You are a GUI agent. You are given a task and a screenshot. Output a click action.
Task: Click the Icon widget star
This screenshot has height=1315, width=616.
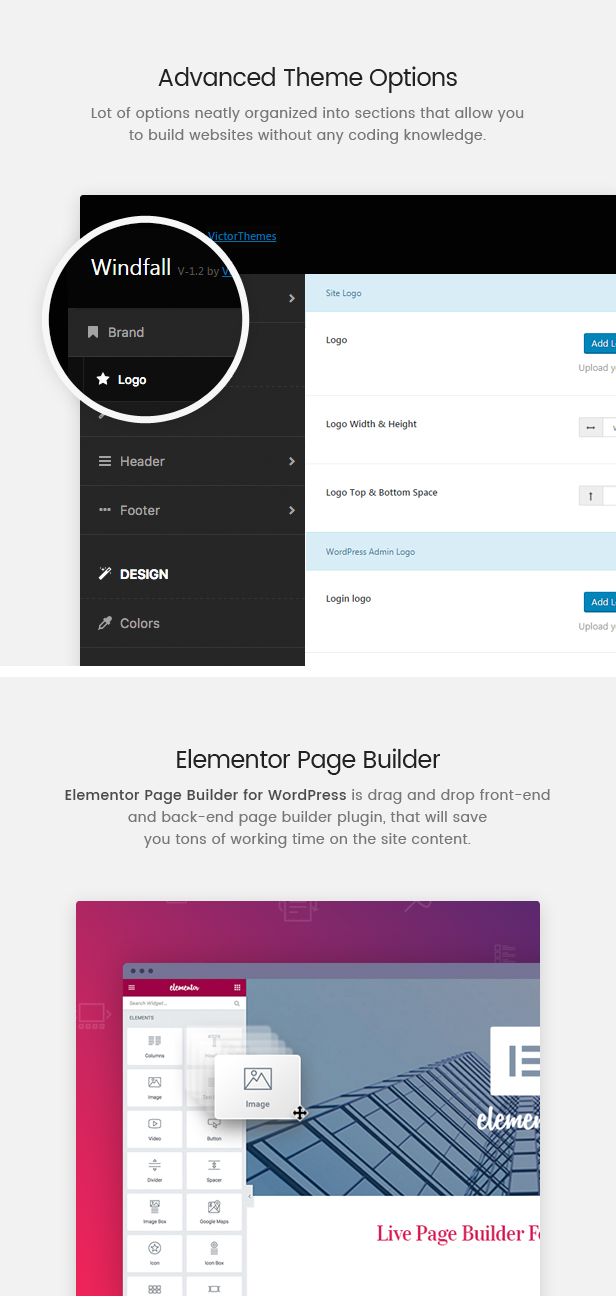(155, 1249)
